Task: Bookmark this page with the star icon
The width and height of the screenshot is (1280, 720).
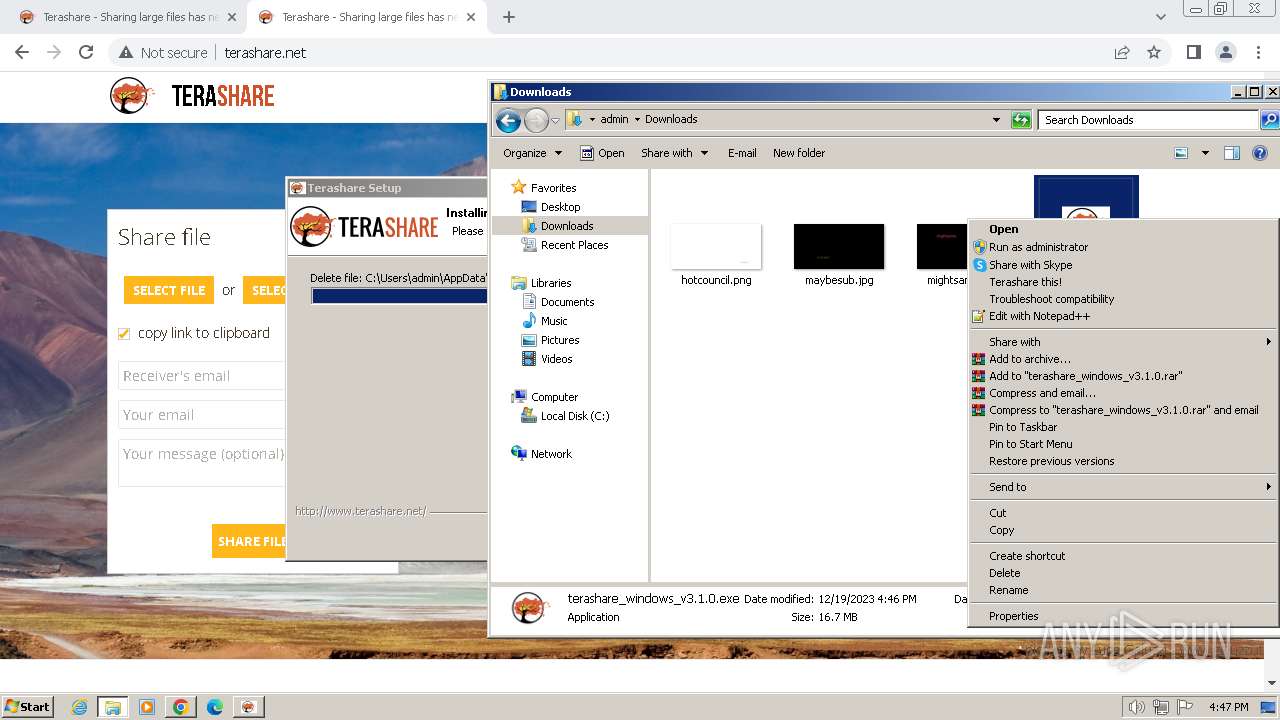Action: [x=1154, y=52]
